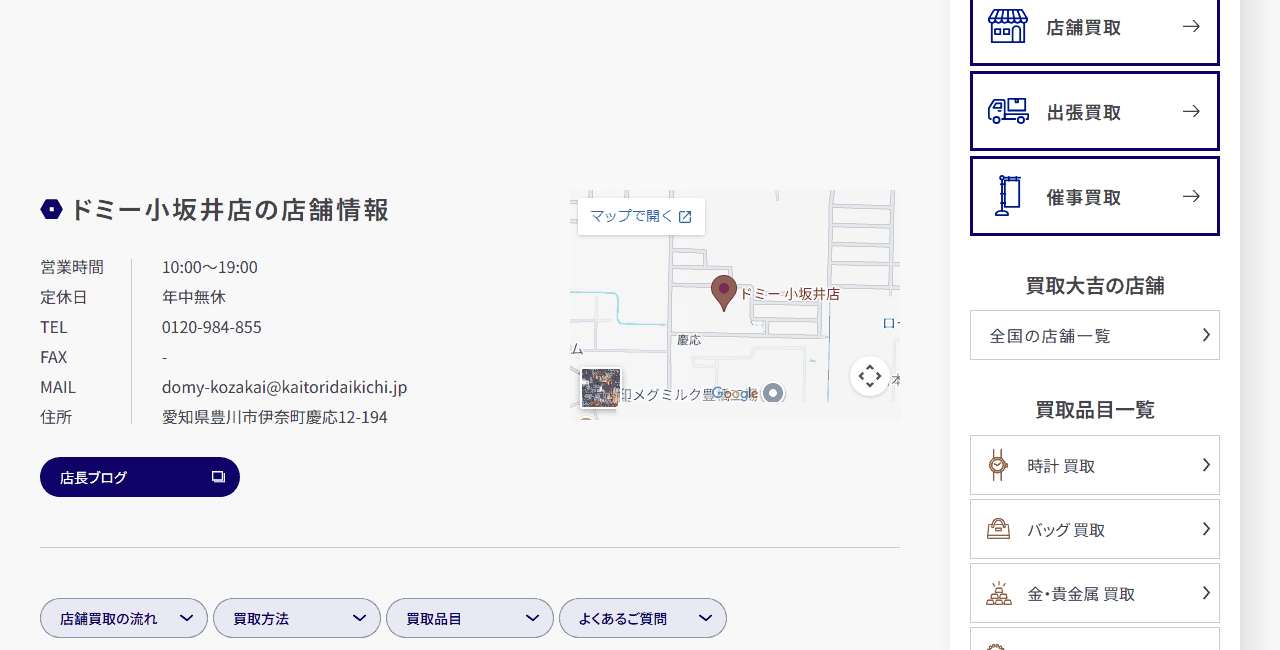Click chevron on 時計 買取 row
Image resolution: width=1280 pixels, height=650 pixels.
1206,465
